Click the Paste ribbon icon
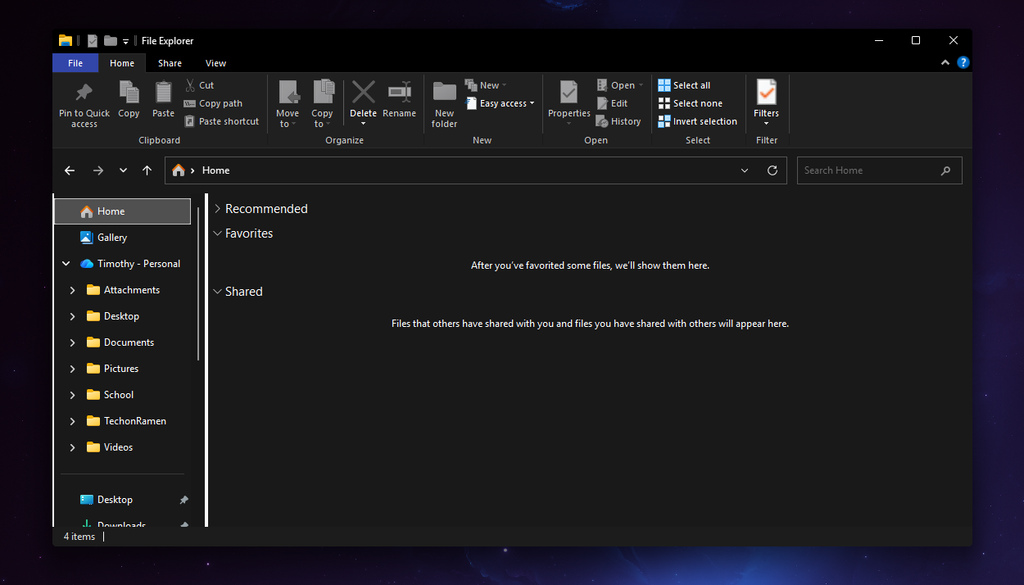Screen dimensions: 1024x585 tap(163, 93)
